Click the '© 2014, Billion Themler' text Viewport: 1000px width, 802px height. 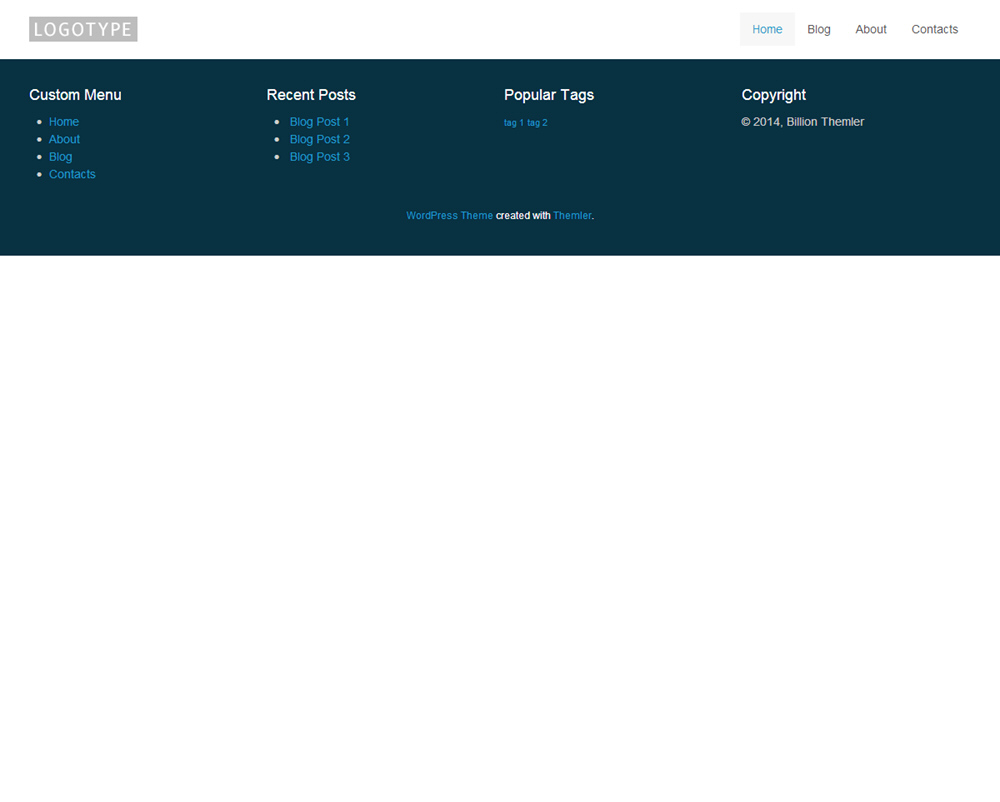(x=803, y=122)
